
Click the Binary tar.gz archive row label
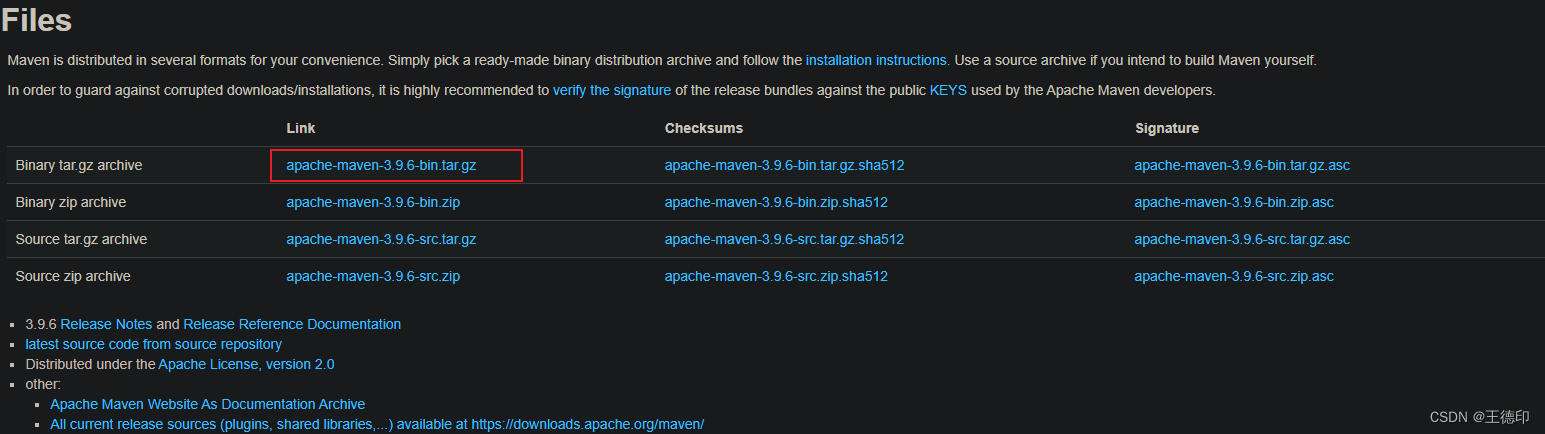click(x=79, y=165)
